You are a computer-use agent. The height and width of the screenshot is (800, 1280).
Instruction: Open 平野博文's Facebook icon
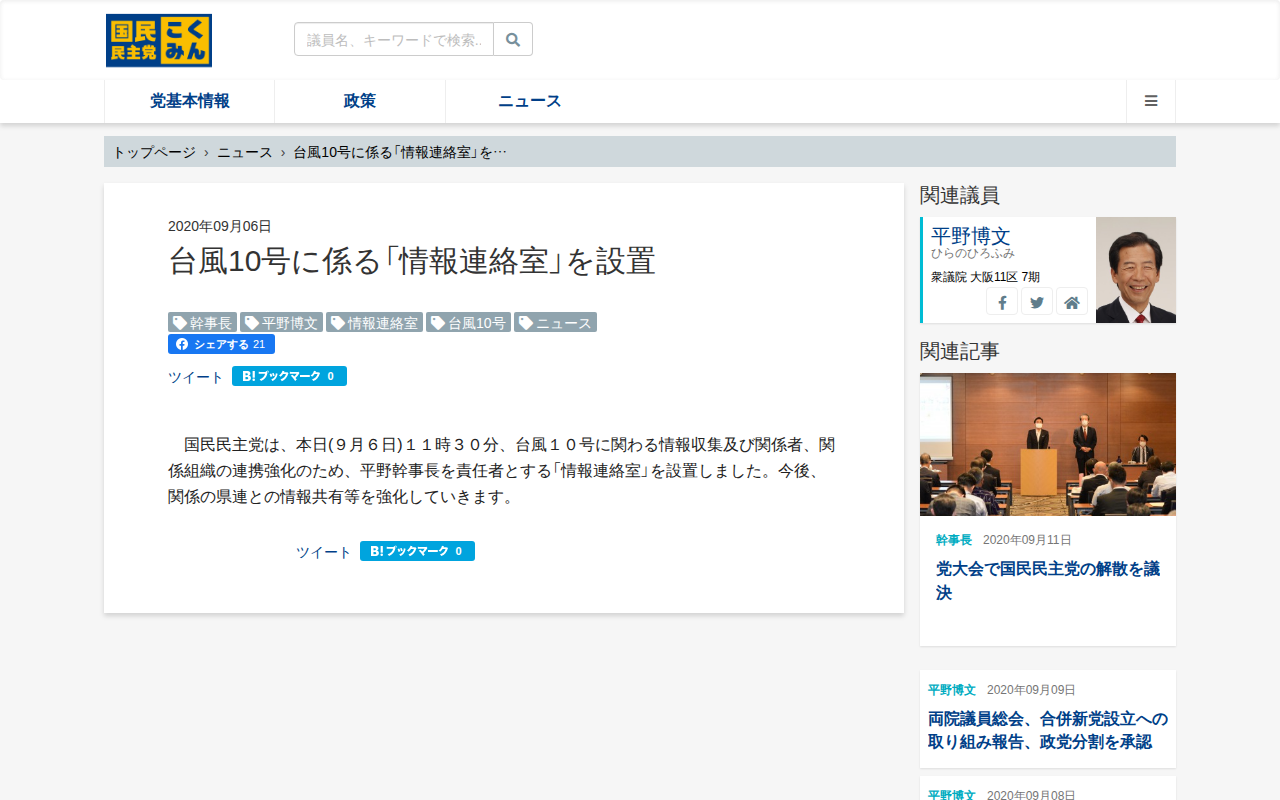pyautogui.click(x=1002, y=302)
